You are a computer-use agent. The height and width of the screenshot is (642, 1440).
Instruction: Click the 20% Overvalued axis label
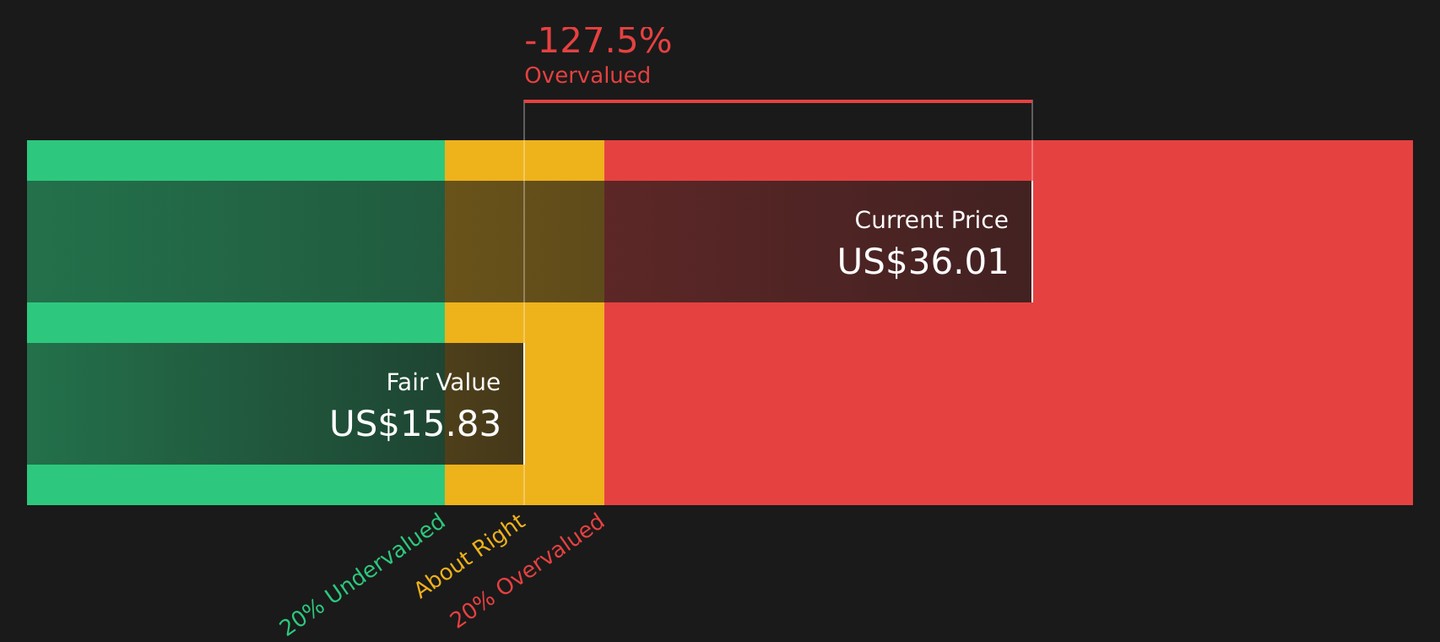pos(528,570)
